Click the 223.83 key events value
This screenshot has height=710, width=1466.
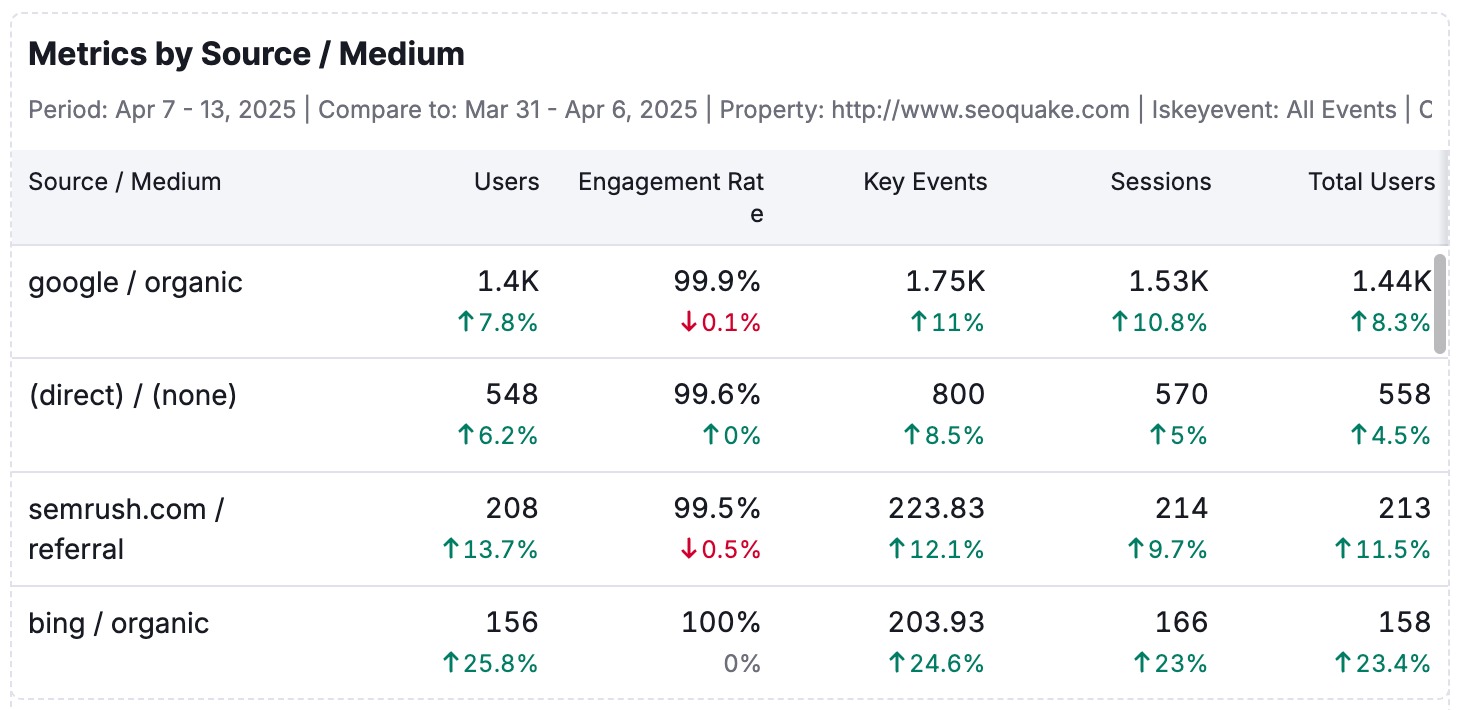tap(936, 509)
